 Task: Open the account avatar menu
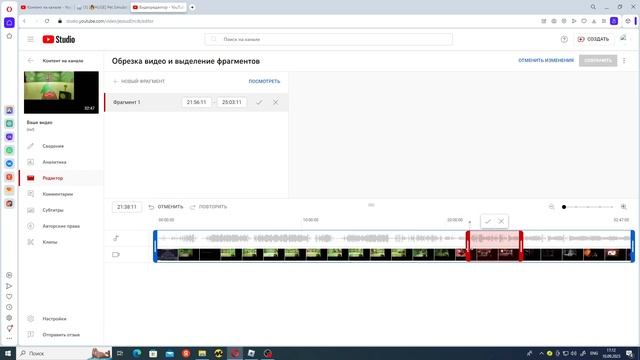623,38
